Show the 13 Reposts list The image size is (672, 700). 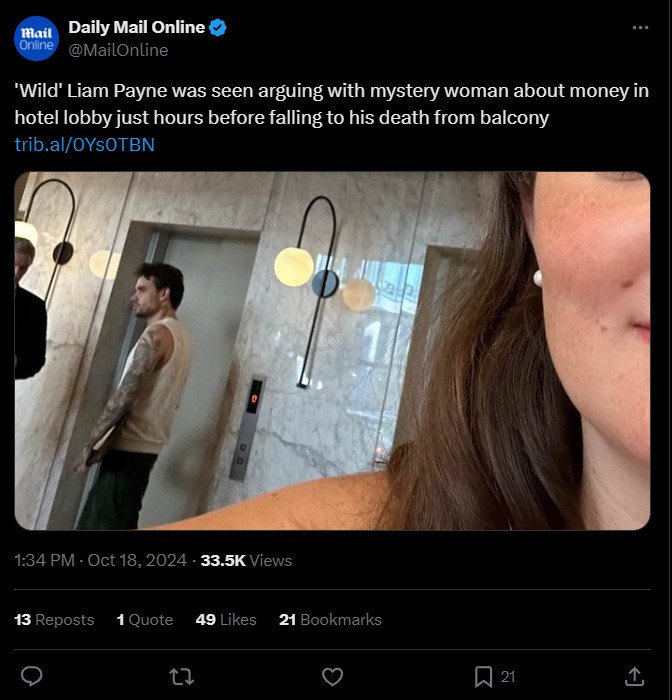point(54,620)
